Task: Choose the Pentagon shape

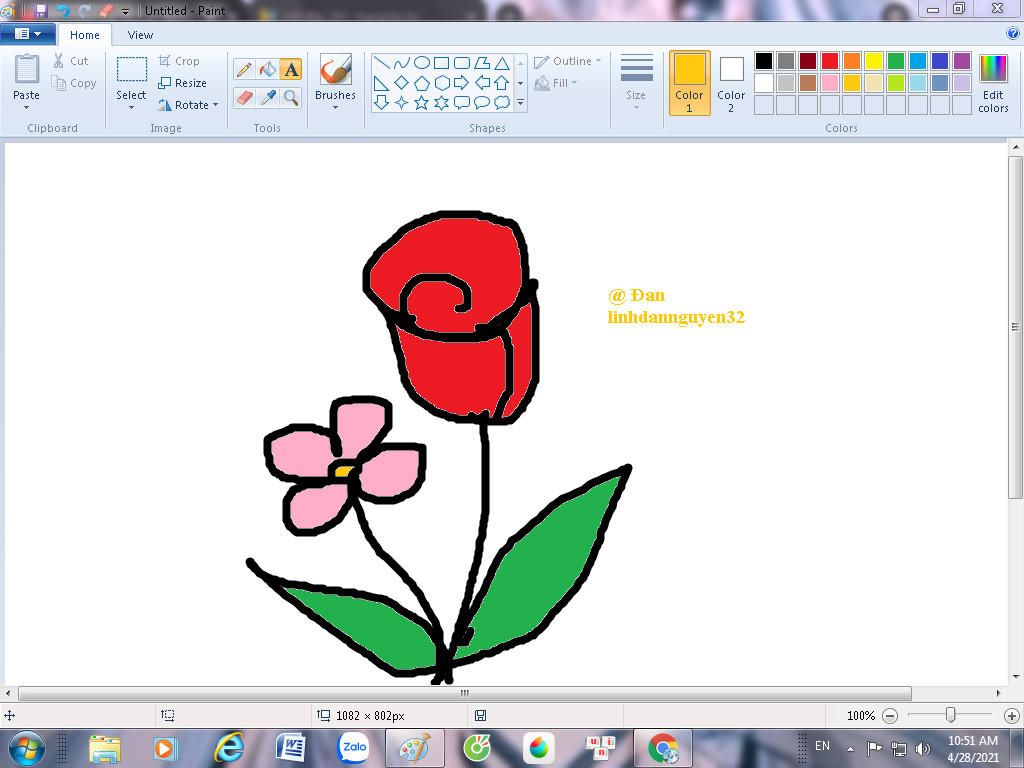Action: [x=422, y=83]
